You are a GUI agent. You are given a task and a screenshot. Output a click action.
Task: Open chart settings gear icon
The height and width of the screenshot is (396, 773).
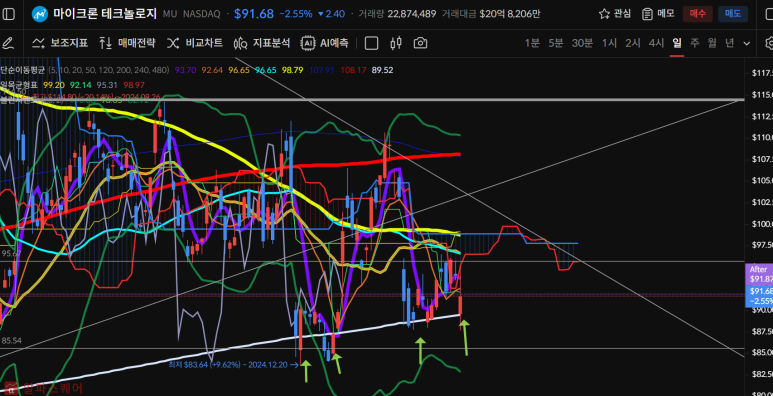pyautogui.click(x=769, y=43)
